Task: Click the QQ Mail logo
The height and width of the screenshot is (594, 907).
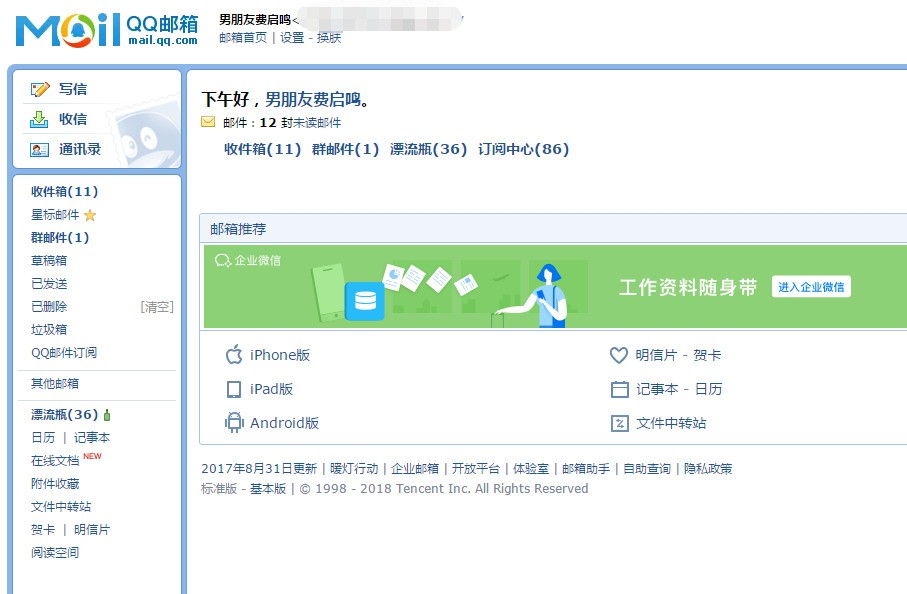Action: 107,29
